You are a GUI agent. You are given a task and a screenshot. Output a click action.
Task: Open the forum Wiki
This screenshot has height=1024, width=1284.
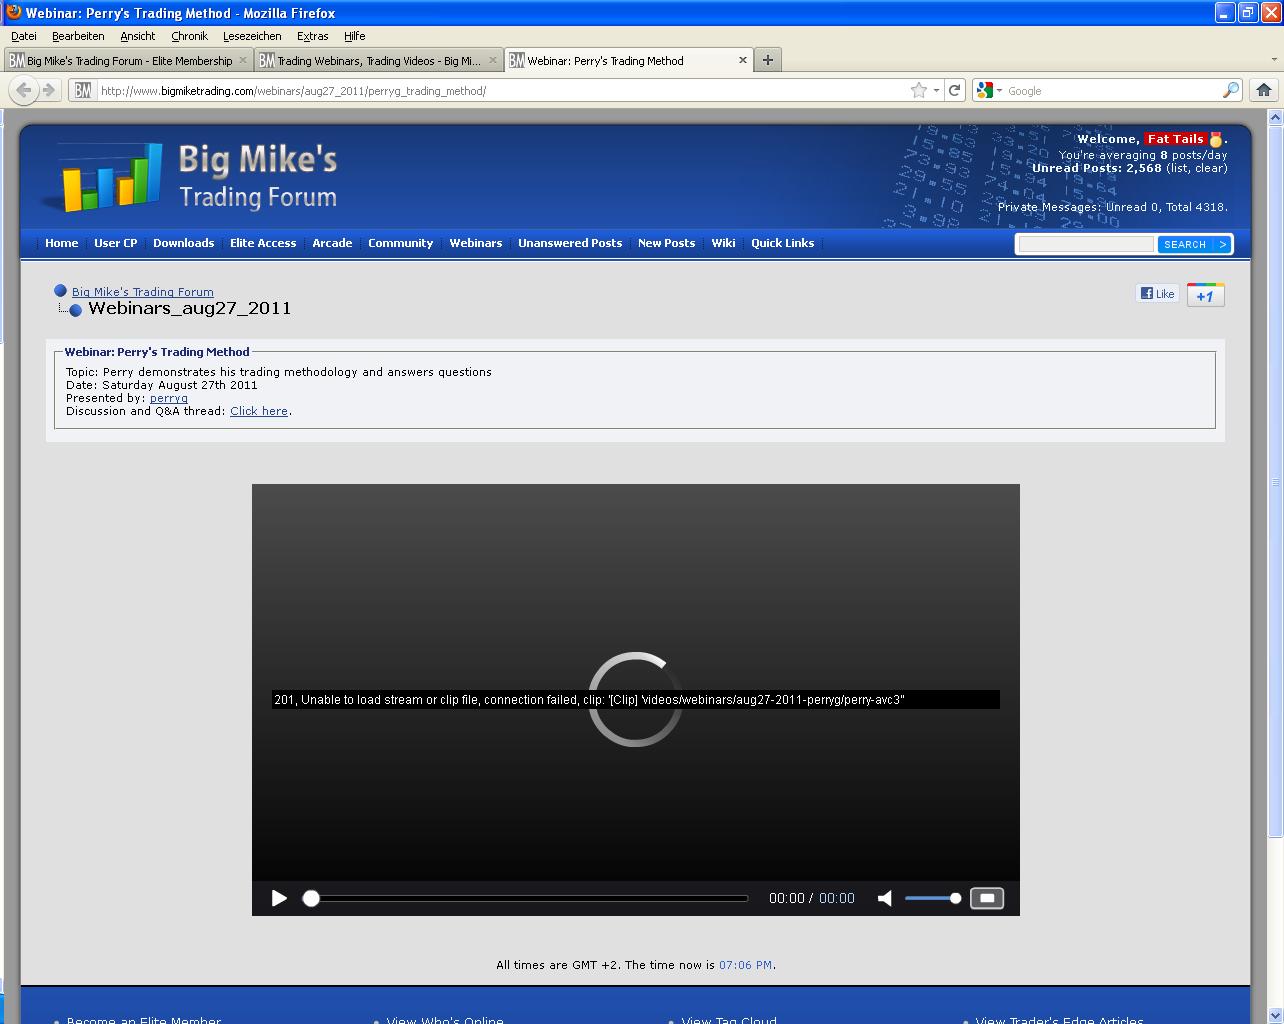pos(723,243)
